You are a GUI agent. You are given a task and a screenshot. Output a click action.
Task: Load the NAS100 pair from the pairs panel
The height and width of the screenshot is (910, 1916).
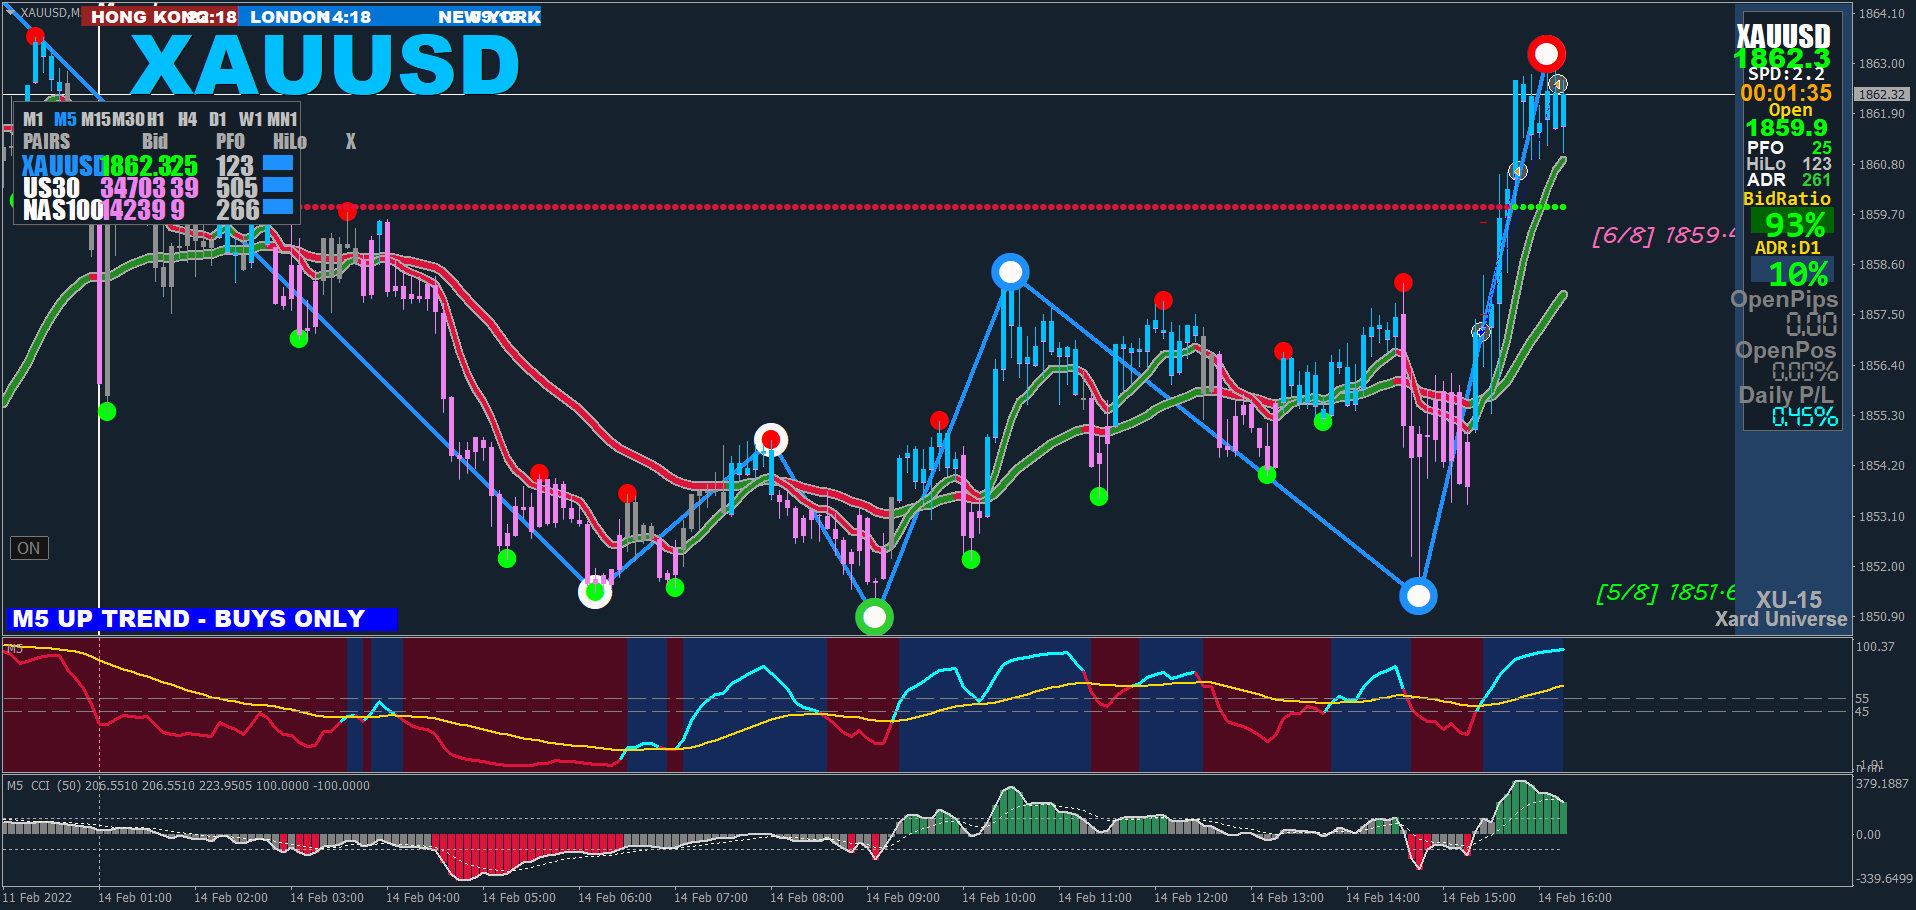point(63,210)
